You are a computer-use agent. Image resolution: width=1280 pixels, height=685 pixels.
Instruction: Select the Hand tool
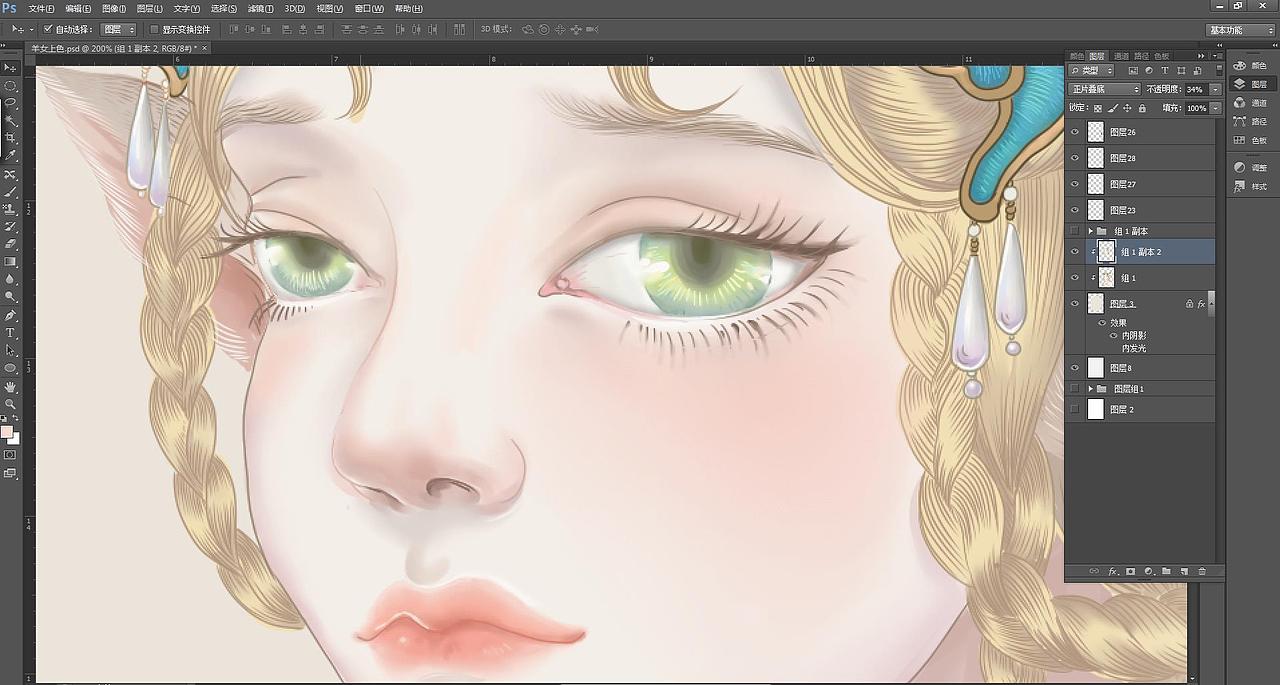pos(10,385)
